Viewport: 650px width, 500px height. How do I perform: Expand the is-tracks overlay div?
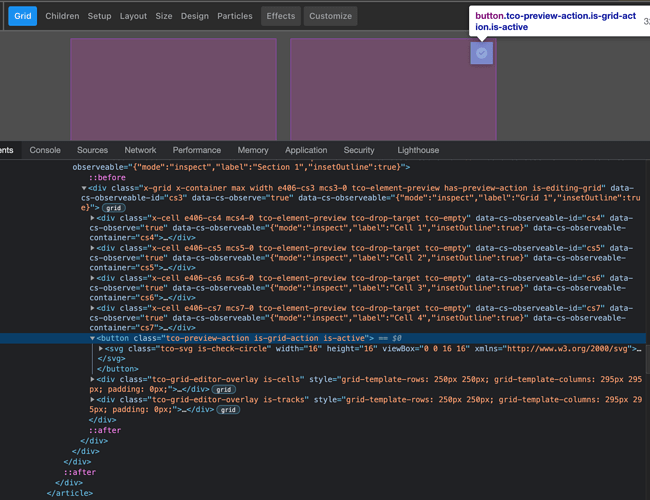point(93,399)
